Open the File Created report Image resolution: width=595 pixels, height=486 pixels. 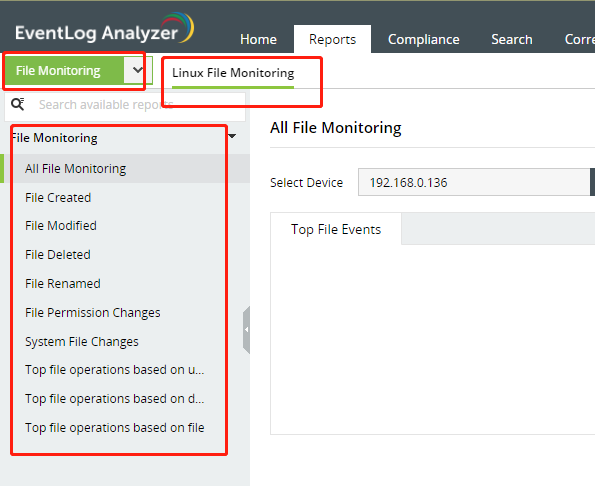tap(58, 198)
